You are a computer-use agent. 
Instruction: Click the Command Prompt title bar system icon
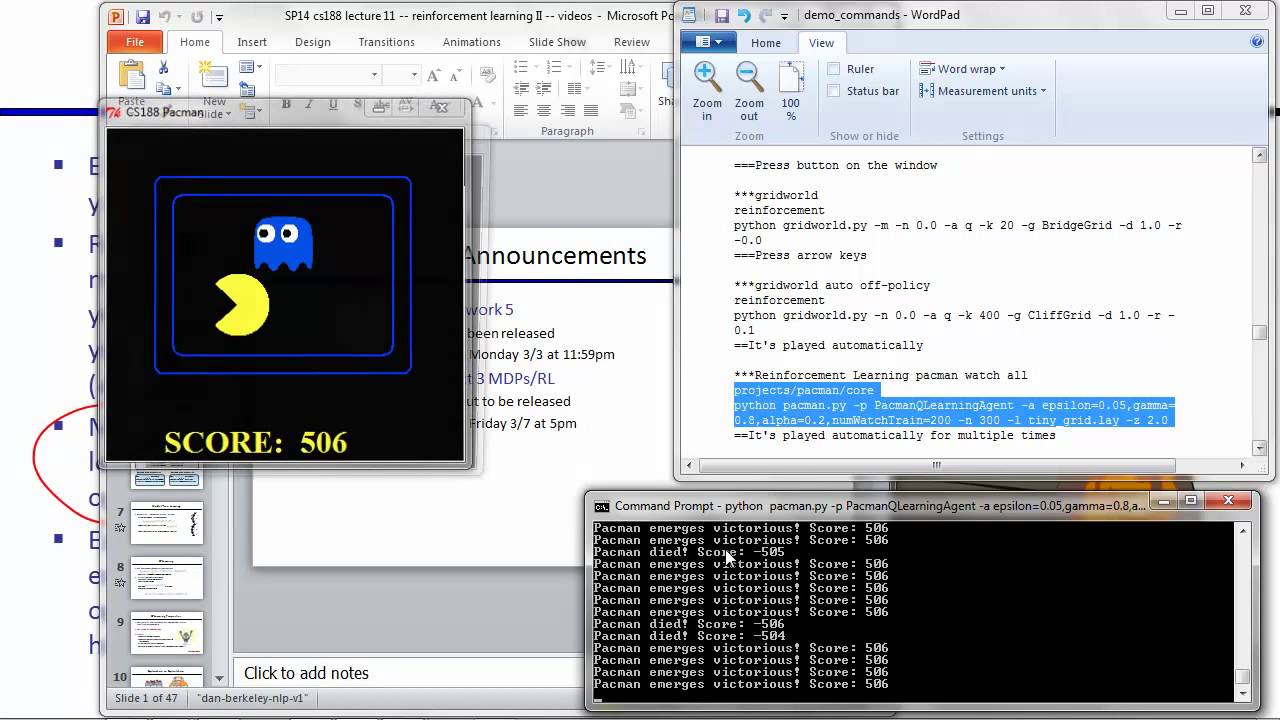tap(601, 506)
